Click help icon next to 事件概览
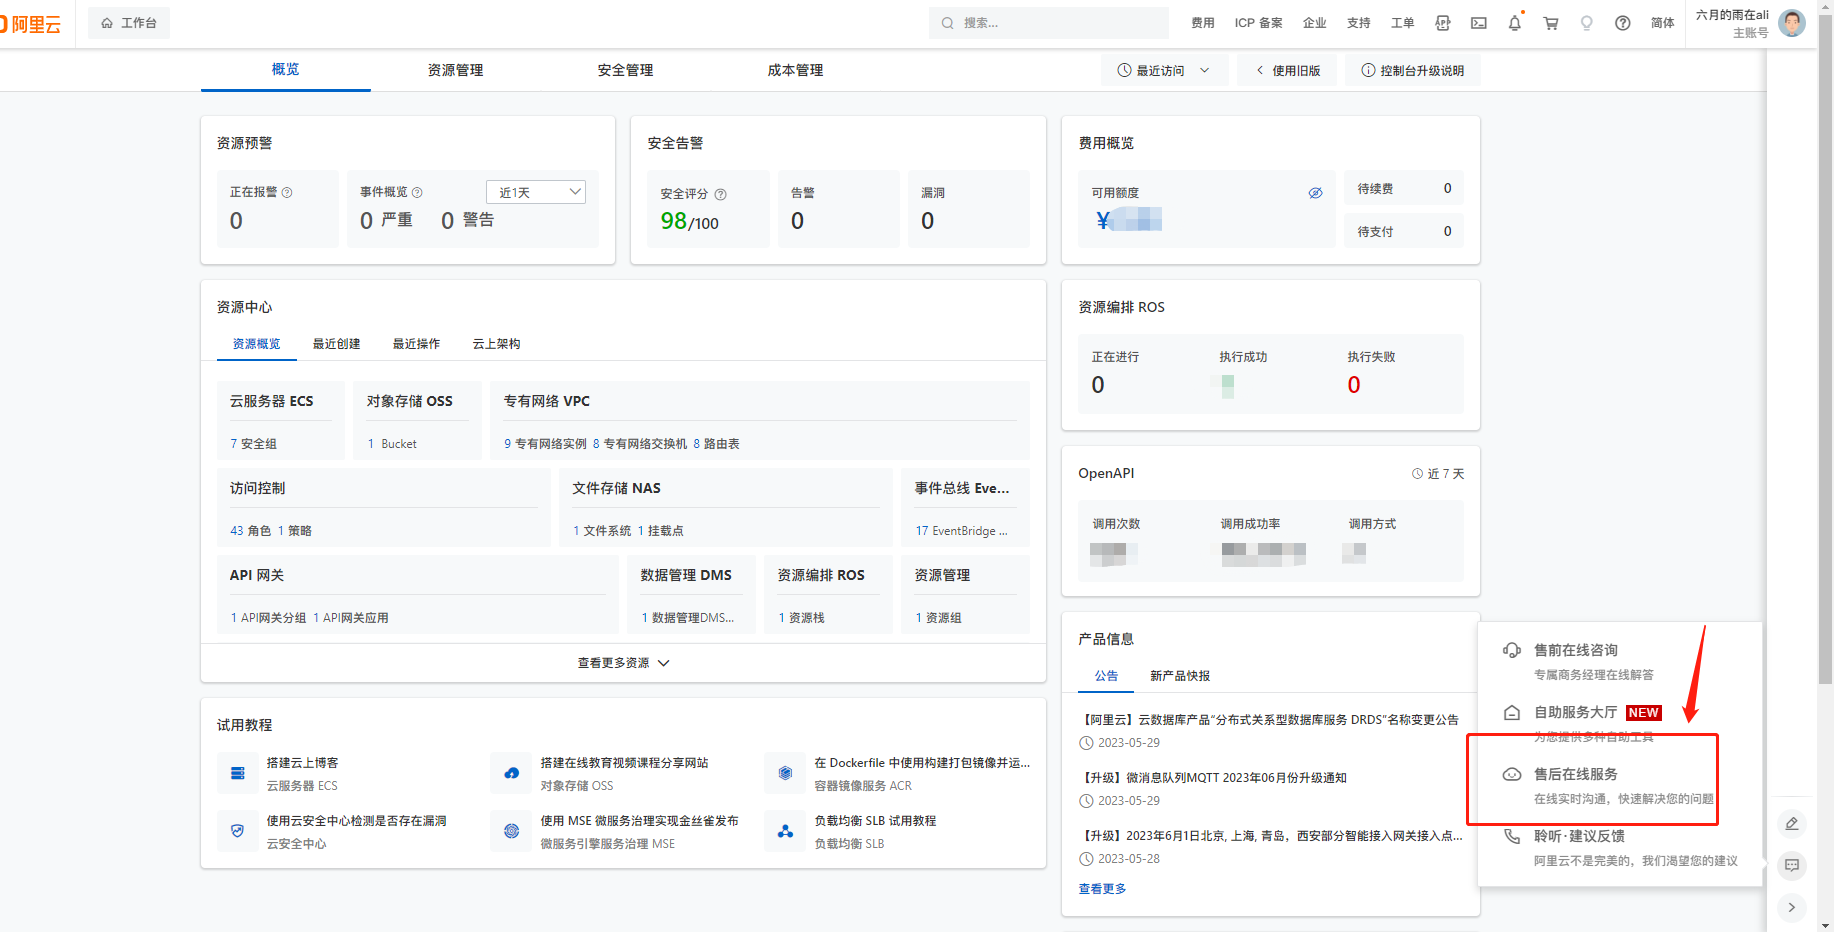This screenshot has width=1834, height=932. pyautogui.click(x=417, y=192)
